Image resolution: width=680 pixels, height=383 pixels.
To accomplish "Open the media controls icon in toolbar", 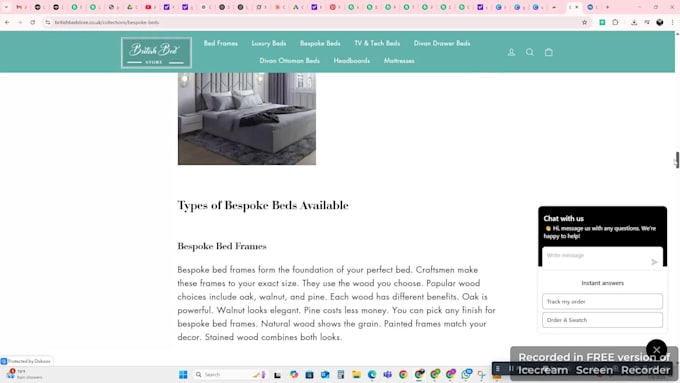I will (647, 22).
